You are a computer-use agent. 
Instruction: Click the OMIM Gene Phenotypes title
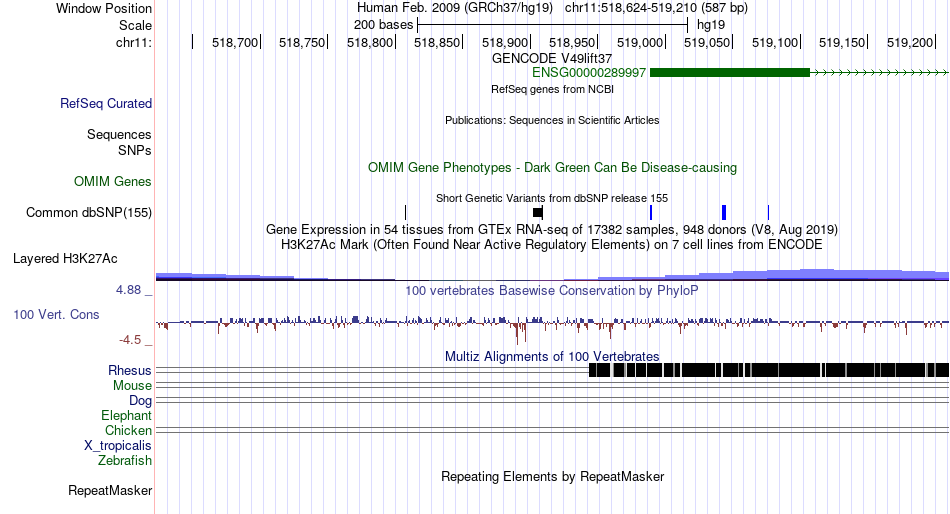(552, 167)
